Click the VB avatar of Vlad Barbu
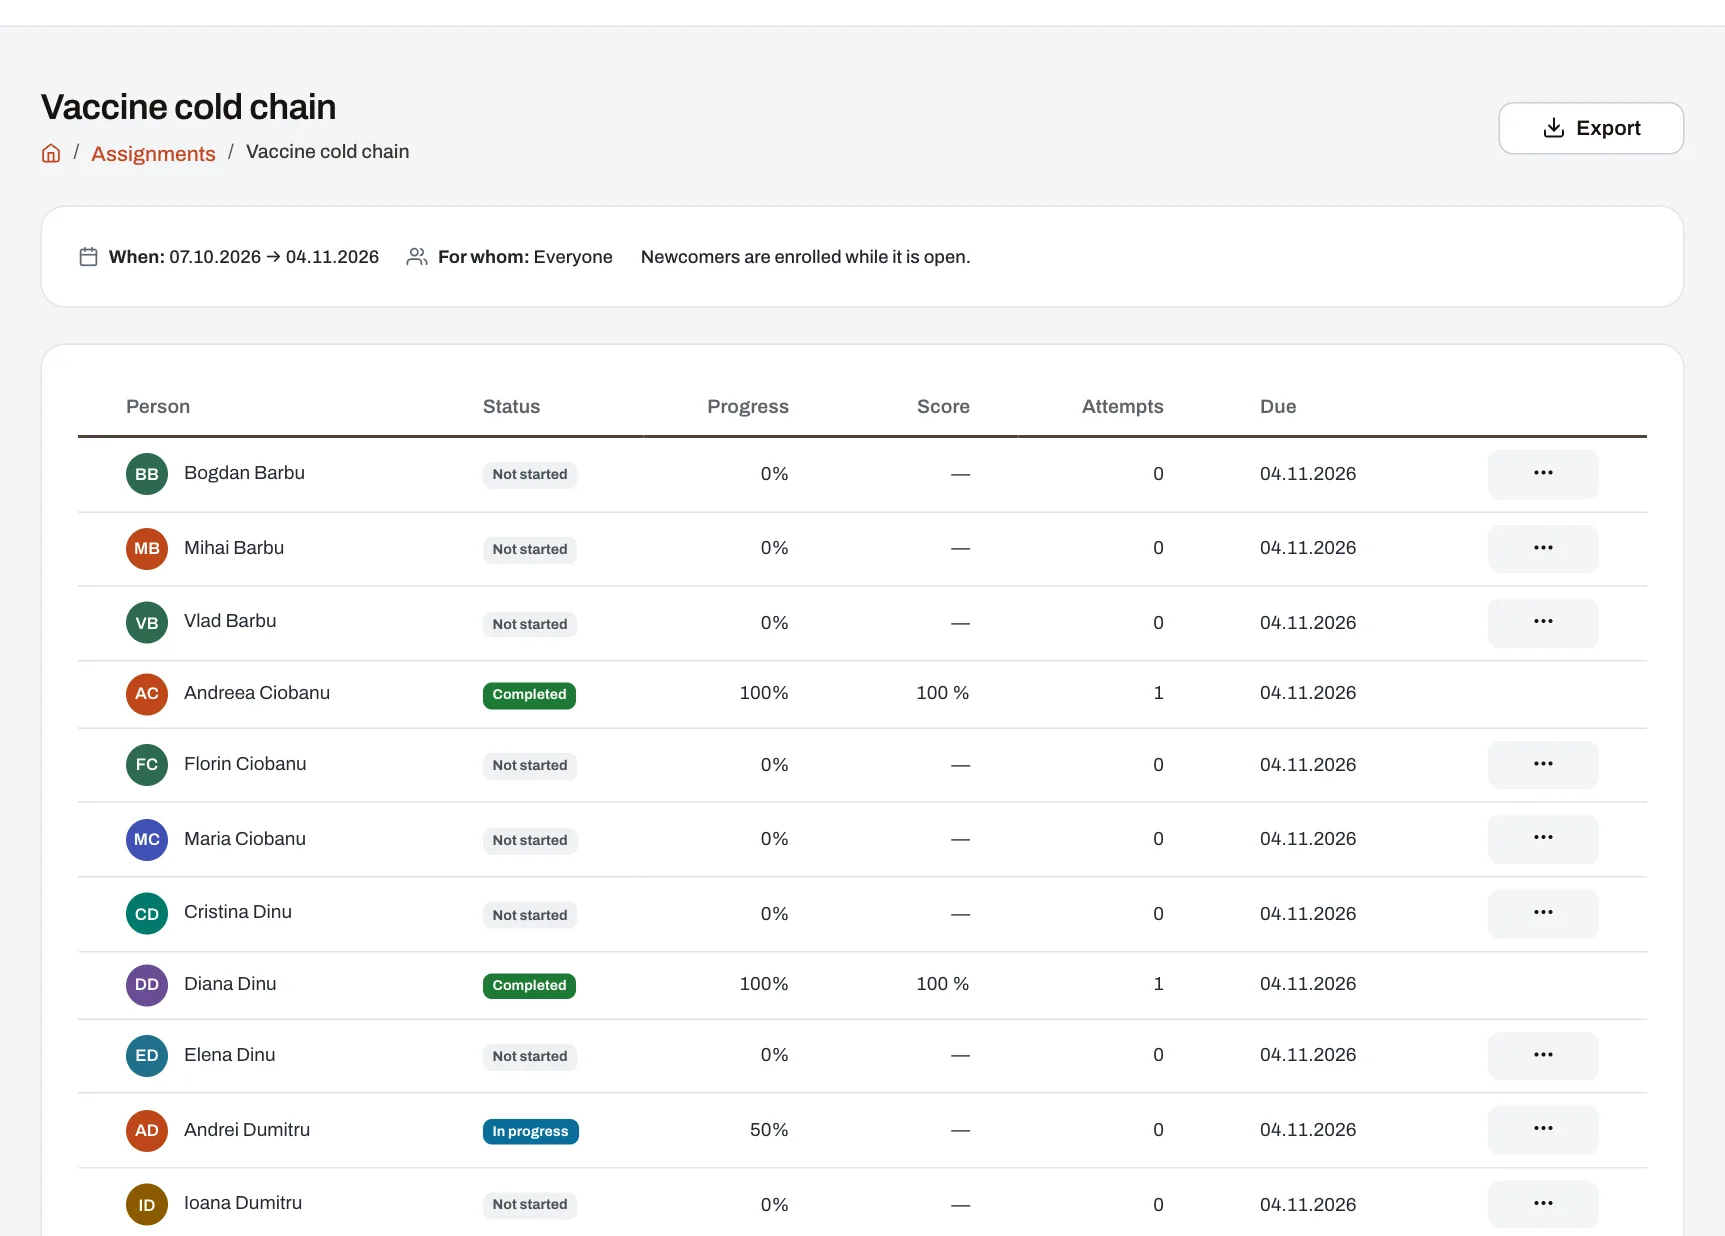Screen dimensions: 1725x1236 [147, 623]
